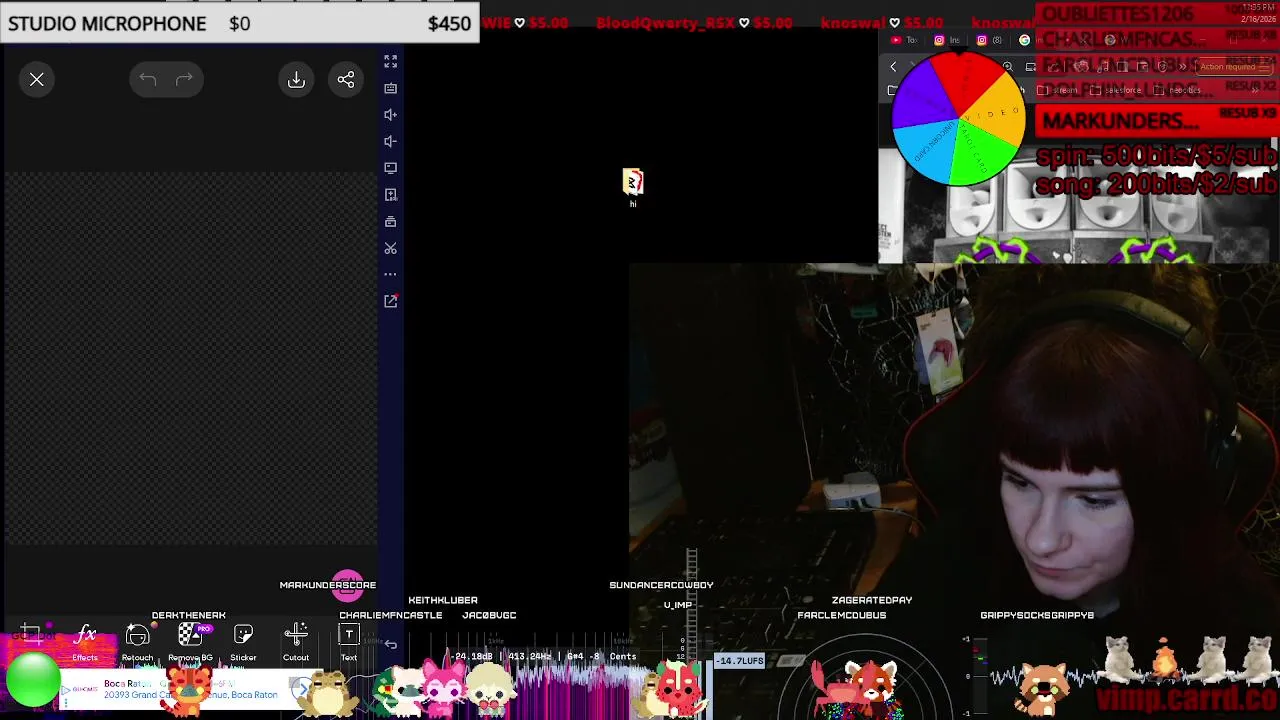Screen dimensions: 1280x720
Task: Open the toolbox icon in emulator sidebar
Action: click(x=391, y=221)
